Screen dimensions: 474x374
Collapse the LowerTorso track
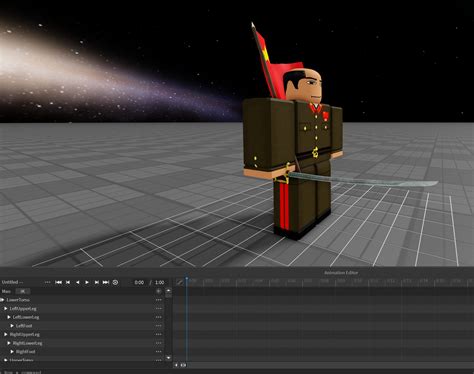click(2, 300)
